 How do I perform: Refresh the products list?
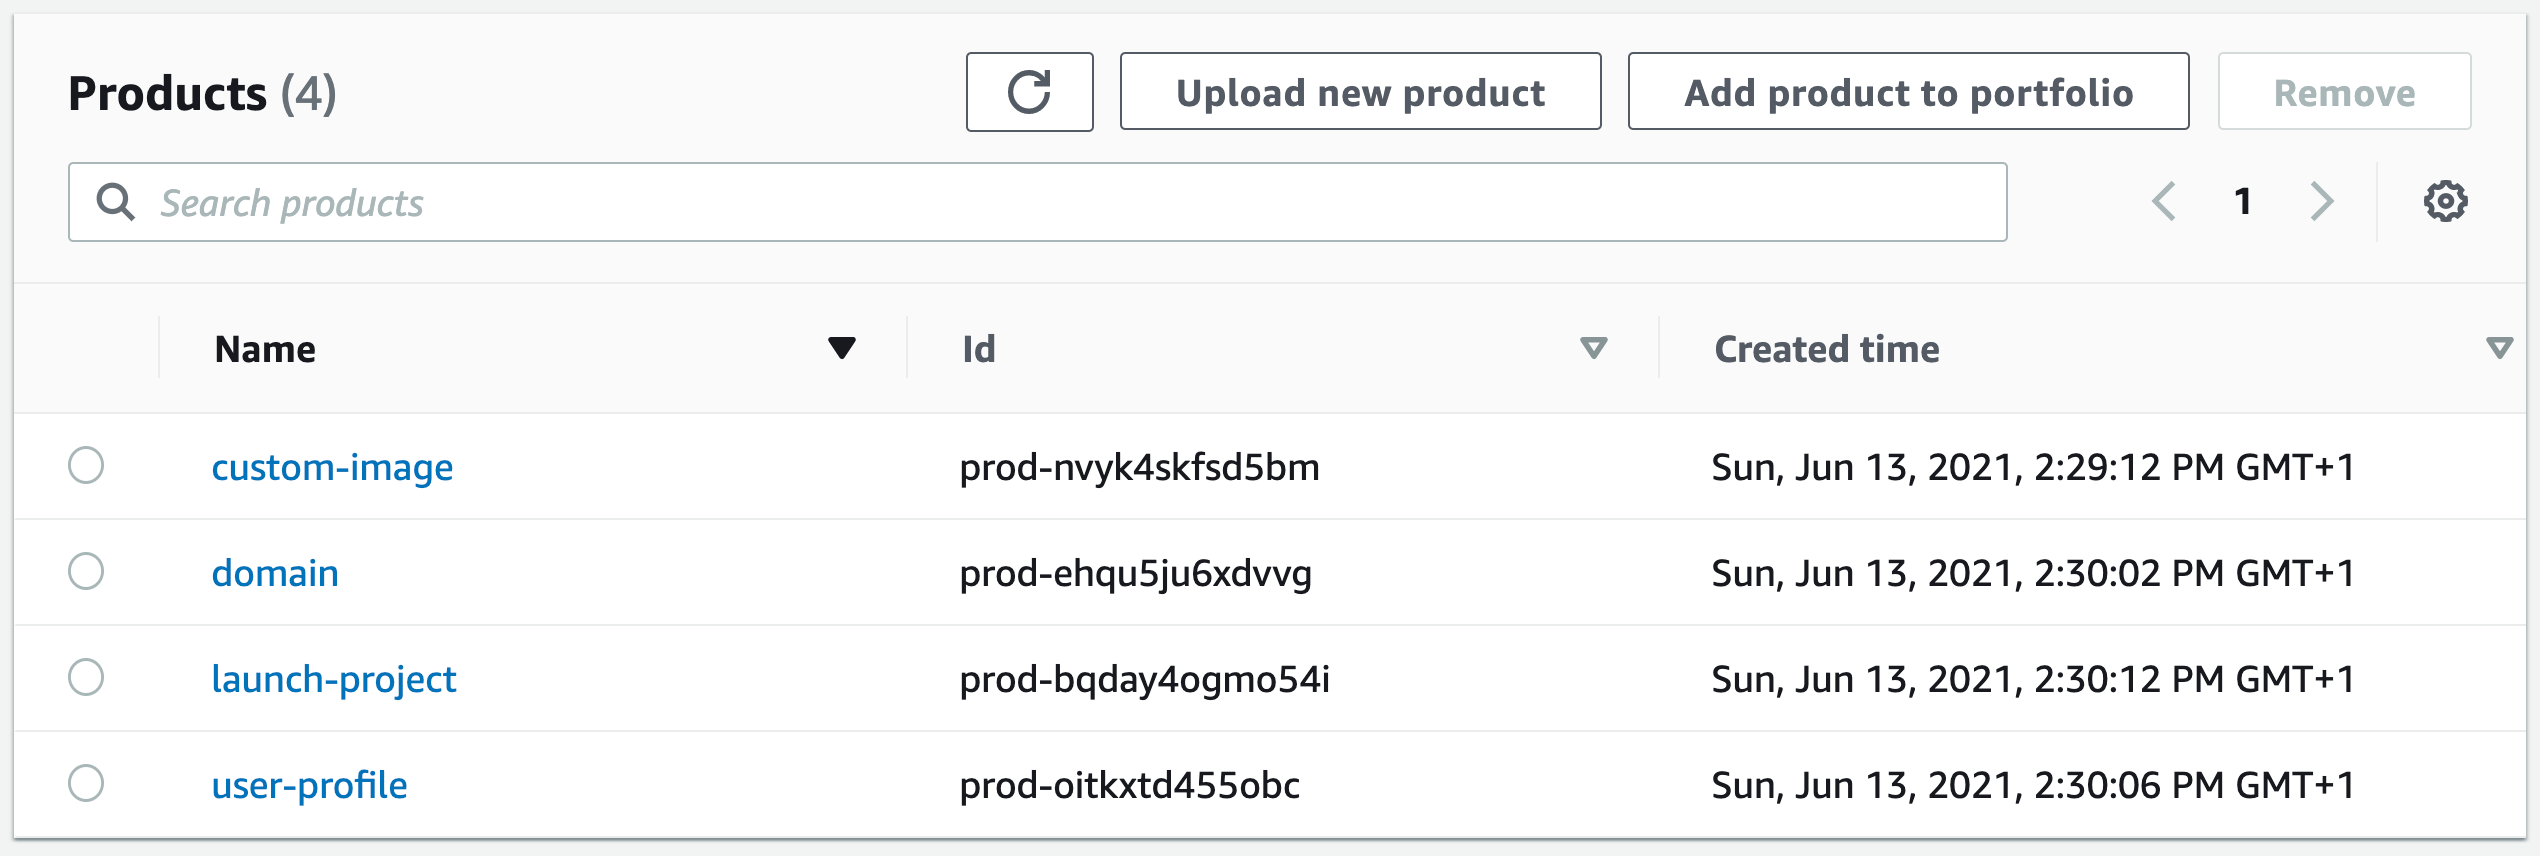pyautogui.click(x=1029, y=92)
